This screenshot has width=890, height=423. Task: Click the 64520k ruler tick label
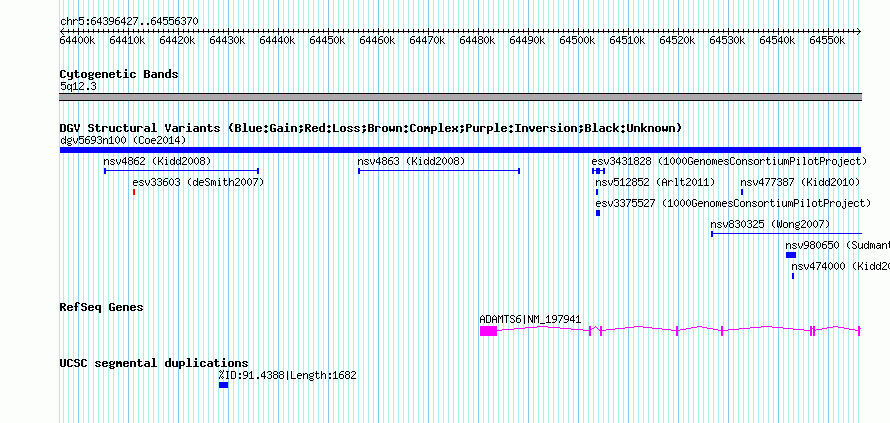click(677, 40)
